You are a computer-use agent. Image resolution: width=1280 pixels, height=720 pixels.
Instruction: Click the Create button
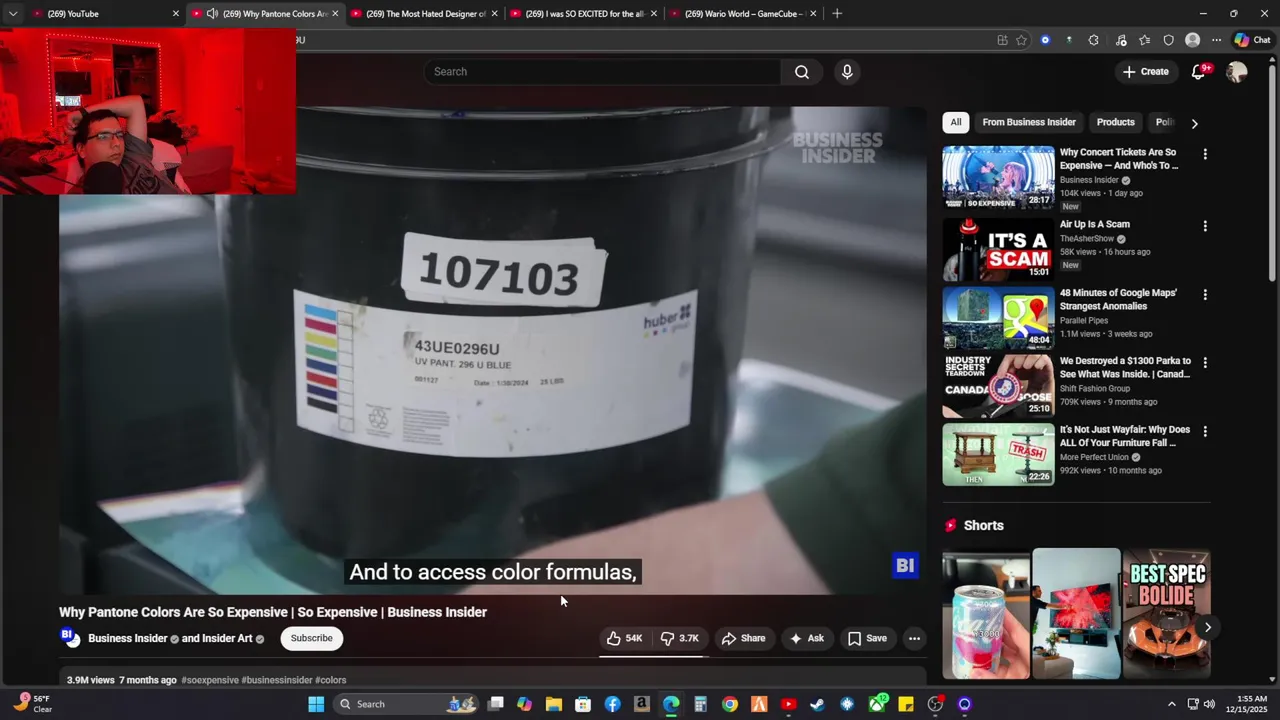pyautogui.click(x=1145, y=72)
